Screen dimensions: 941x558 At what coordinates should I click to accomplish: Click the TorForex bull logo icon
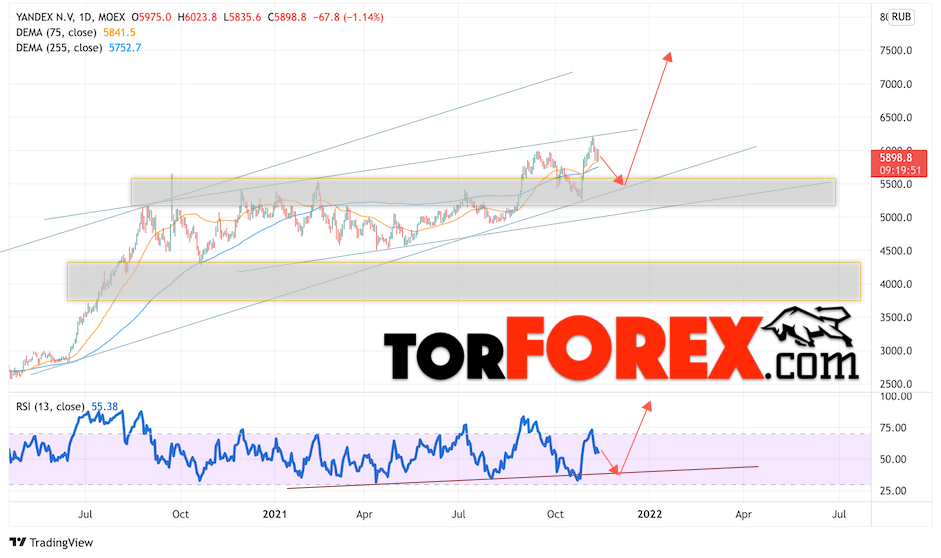pyautogui.click(x=807, y=327)
